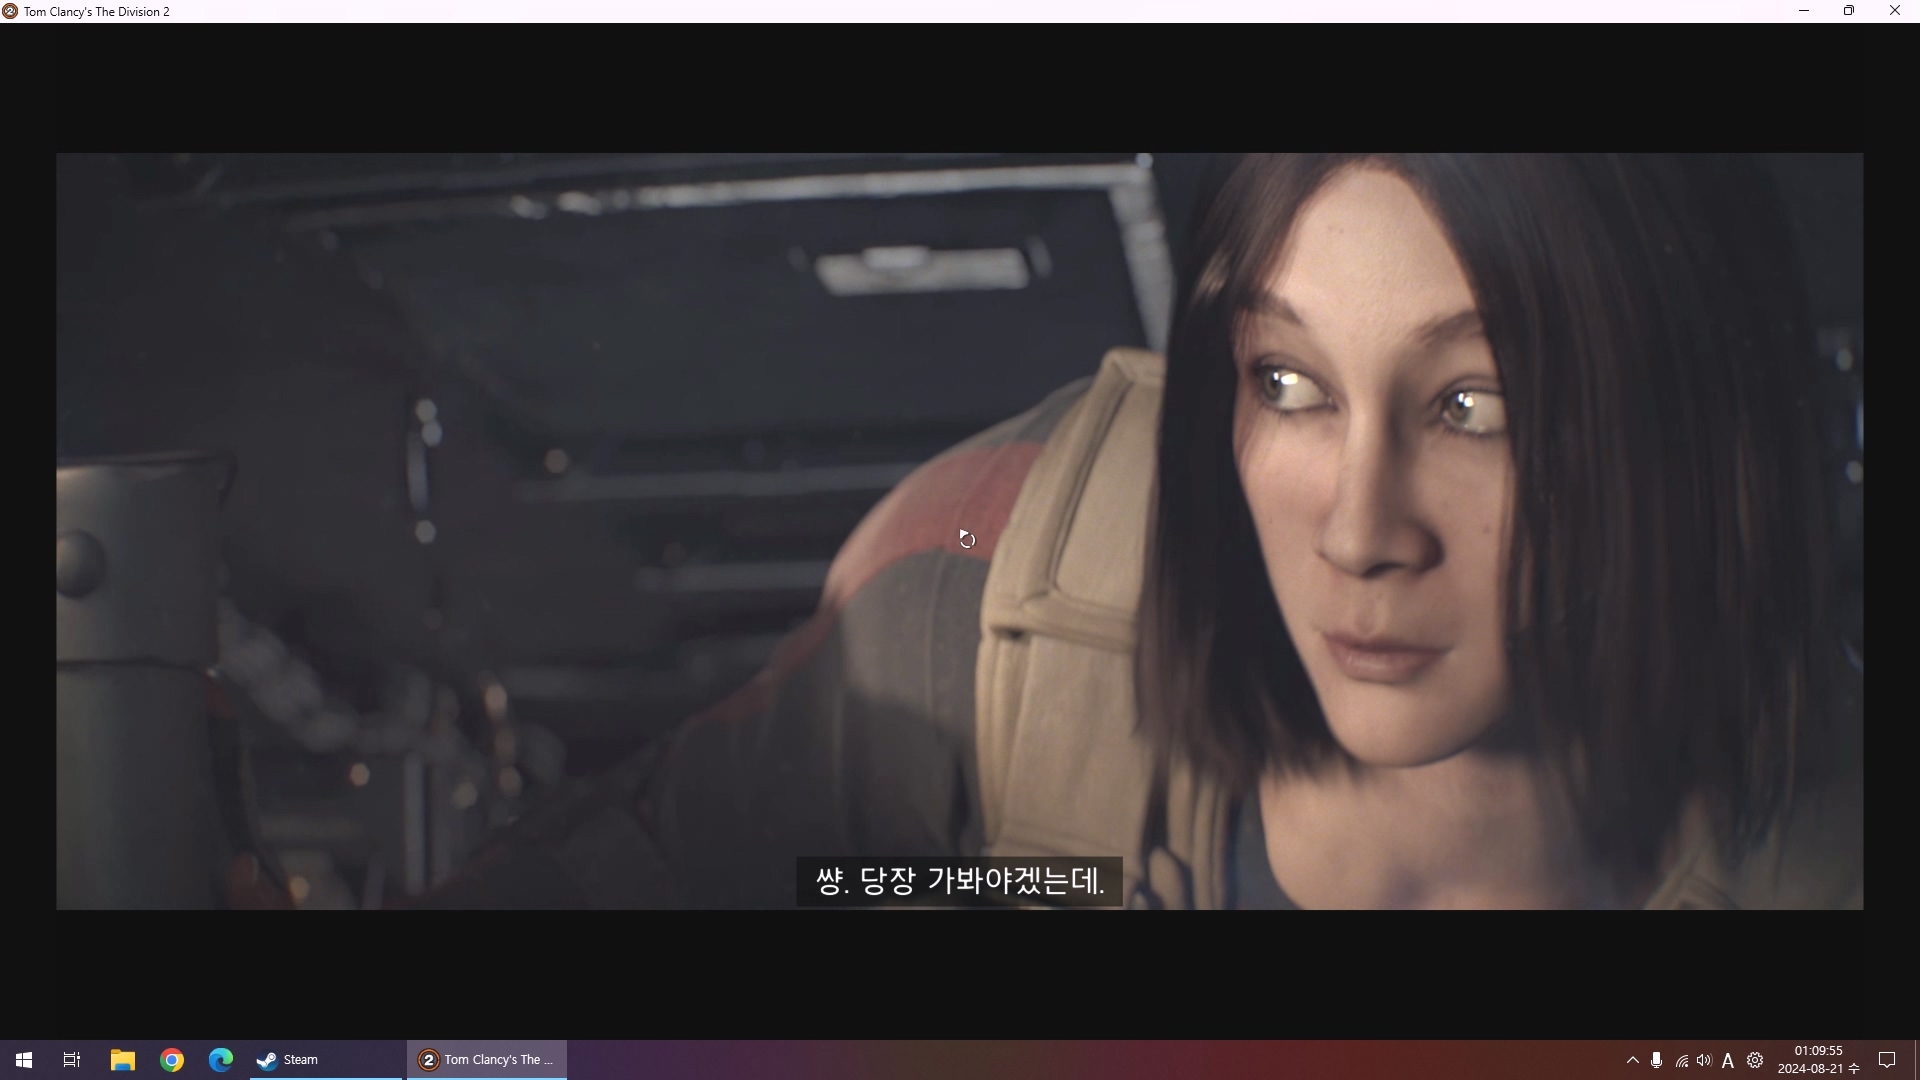
Task: Click the Korean subtitle text box
Action: pyautogui.click(x=959, y=881)
